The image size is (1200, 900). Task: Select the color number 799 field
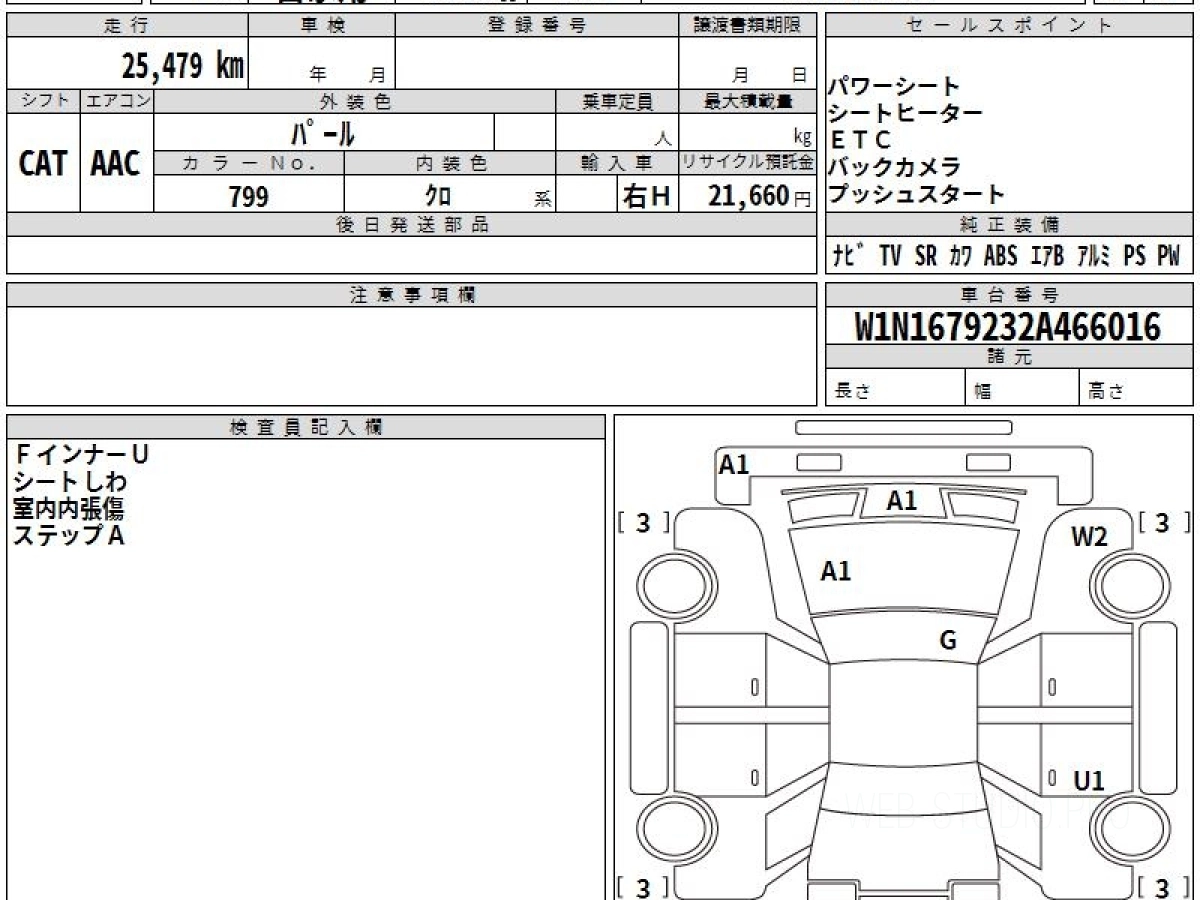click(248, 196)
